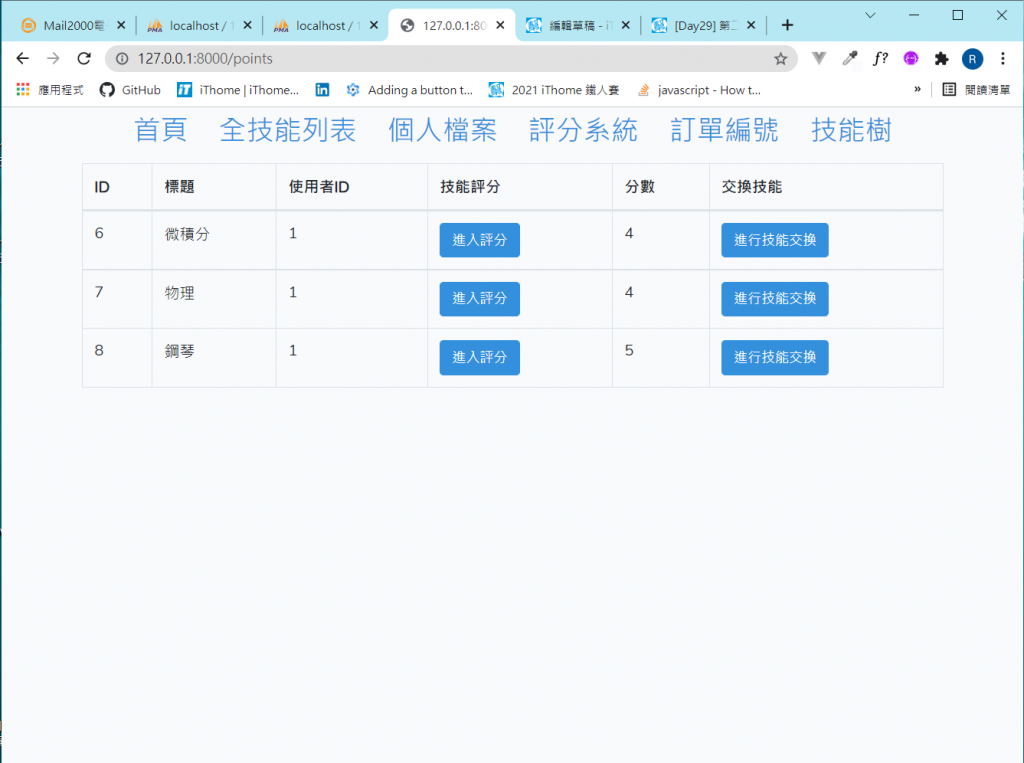This screenshot has width=1024, height=763.
Task: Close the [Day29] tab
Action: pyautogui.click(x=751, y=25)
